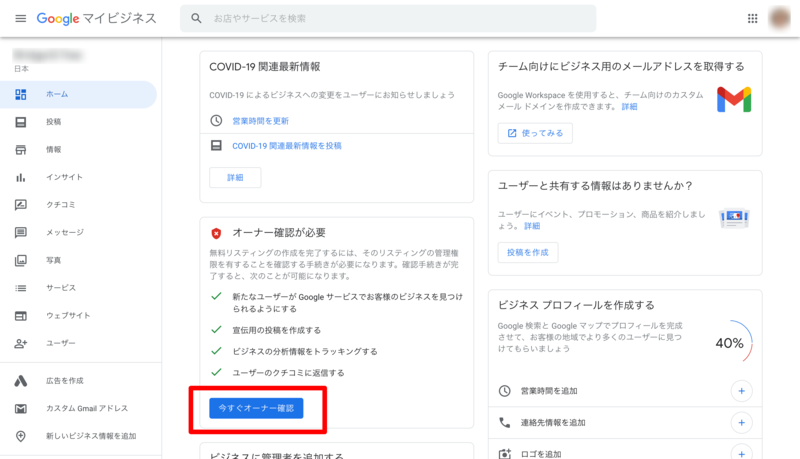Open the COVID-19 関連最新情報を投稿 link
The width and height of the screenshot is (800, 459).
coord(287,146)
